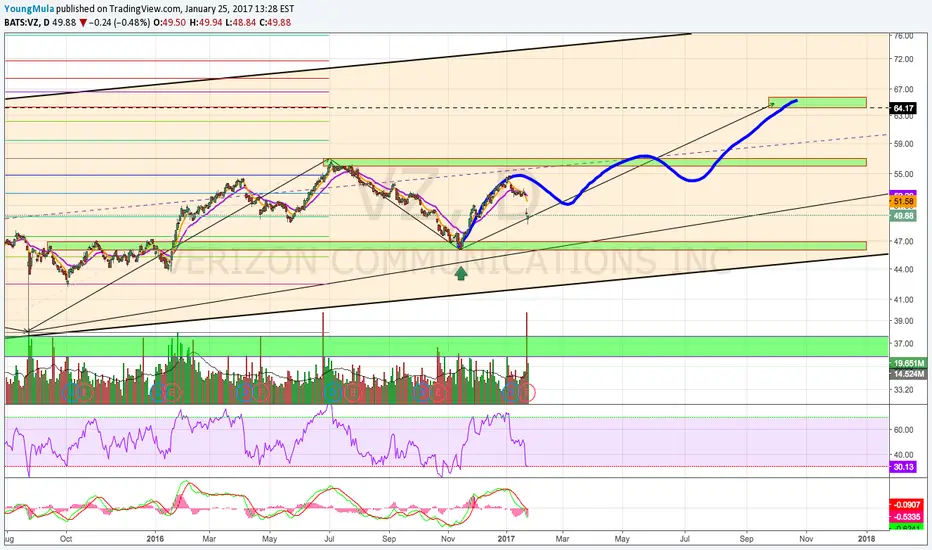Click the purple 30.13 RSI label

pyautogui.click(x=903, y=467)
